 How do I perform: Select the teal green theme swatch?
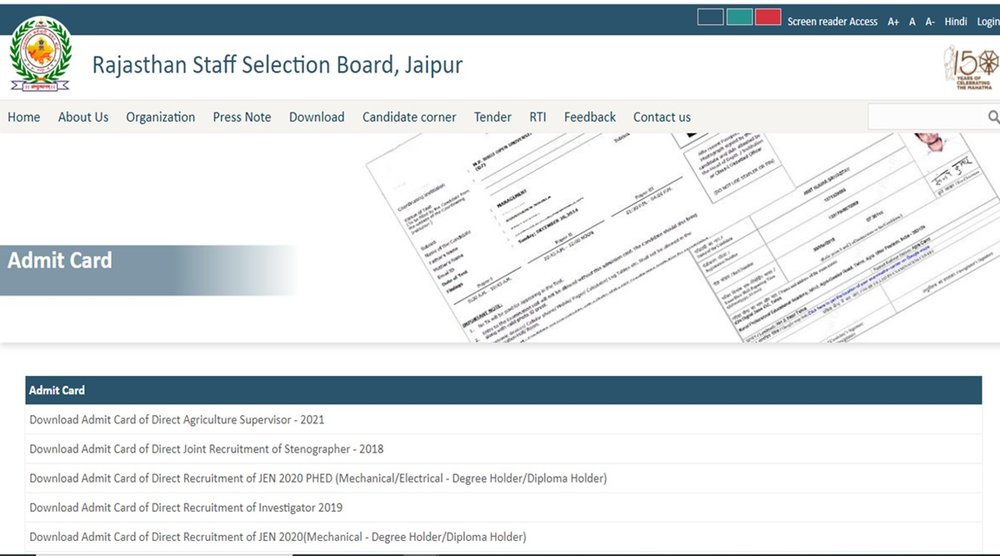739,17
